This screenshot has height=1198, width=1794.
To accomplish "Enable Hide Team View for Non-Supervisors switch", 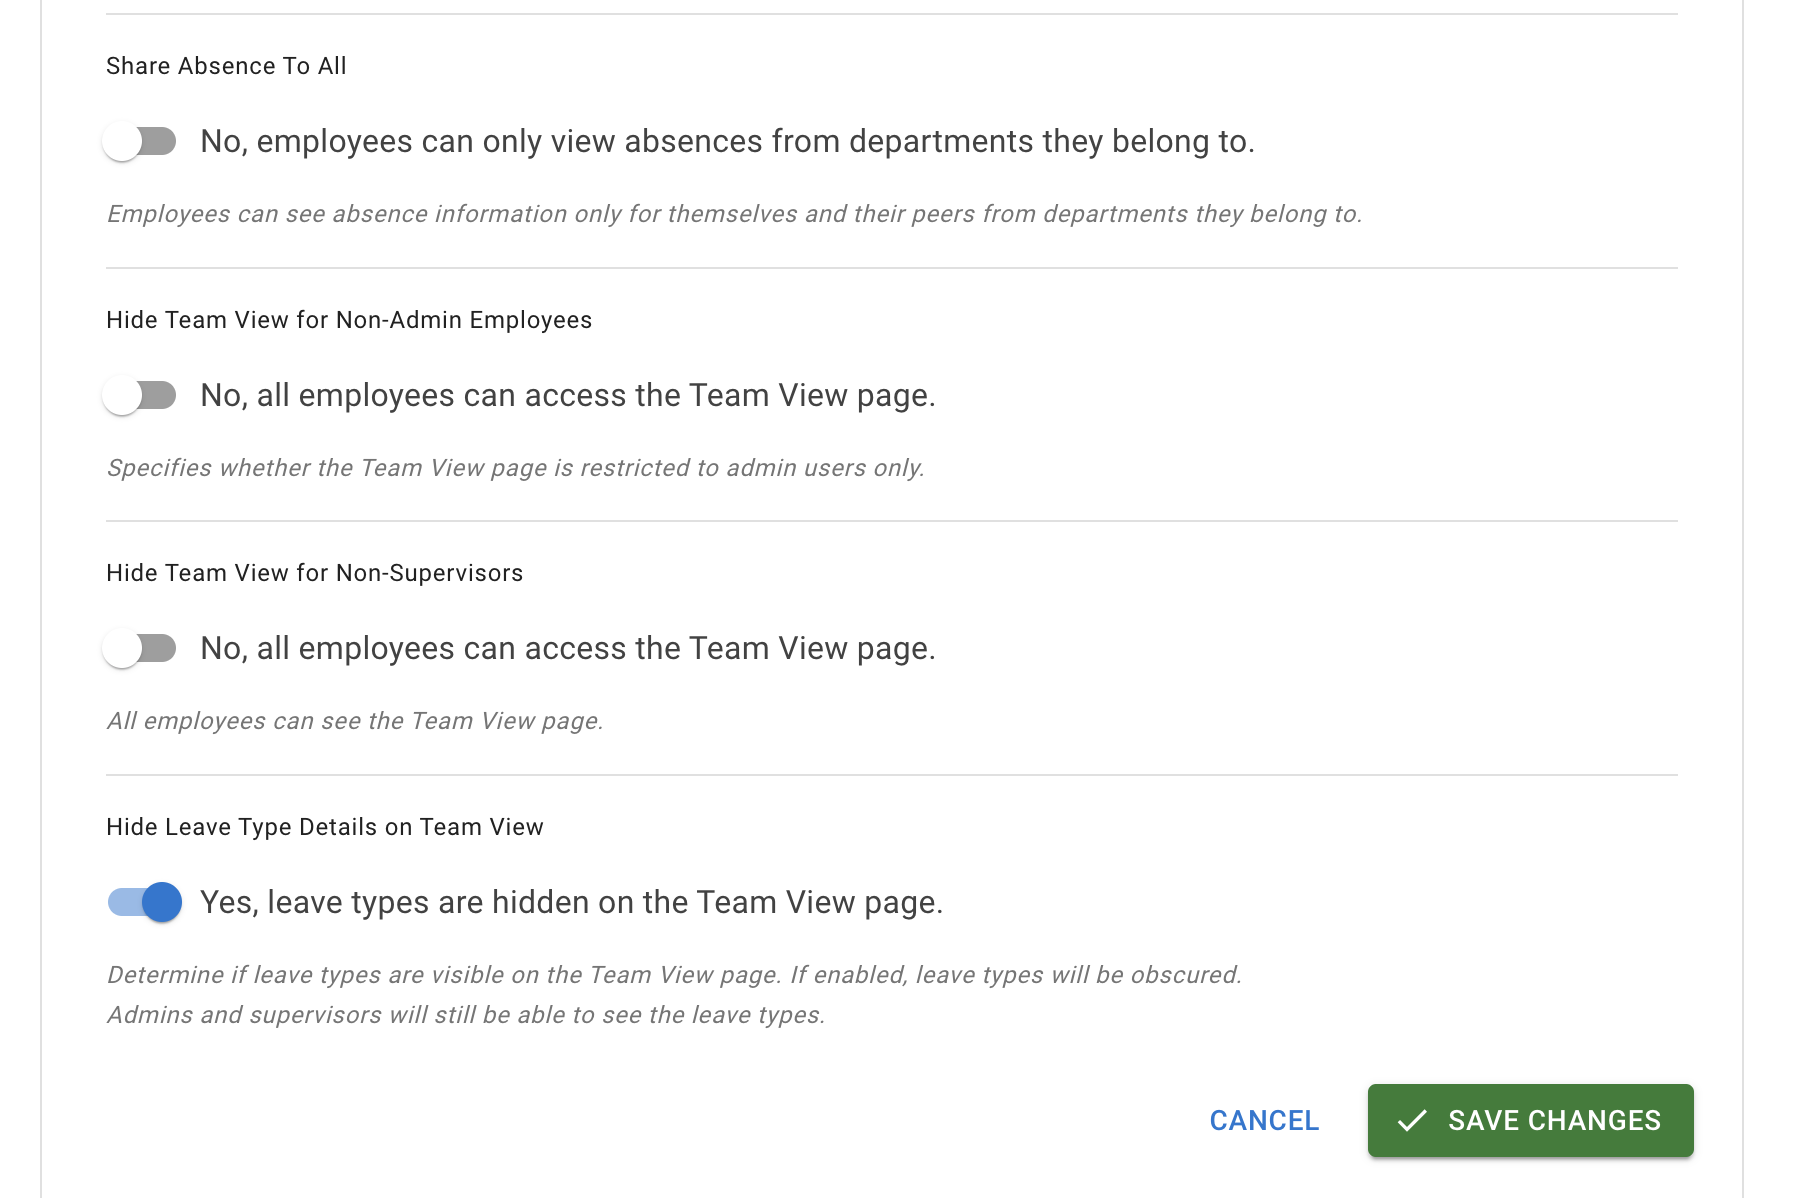I will click(x=141, y=648).
